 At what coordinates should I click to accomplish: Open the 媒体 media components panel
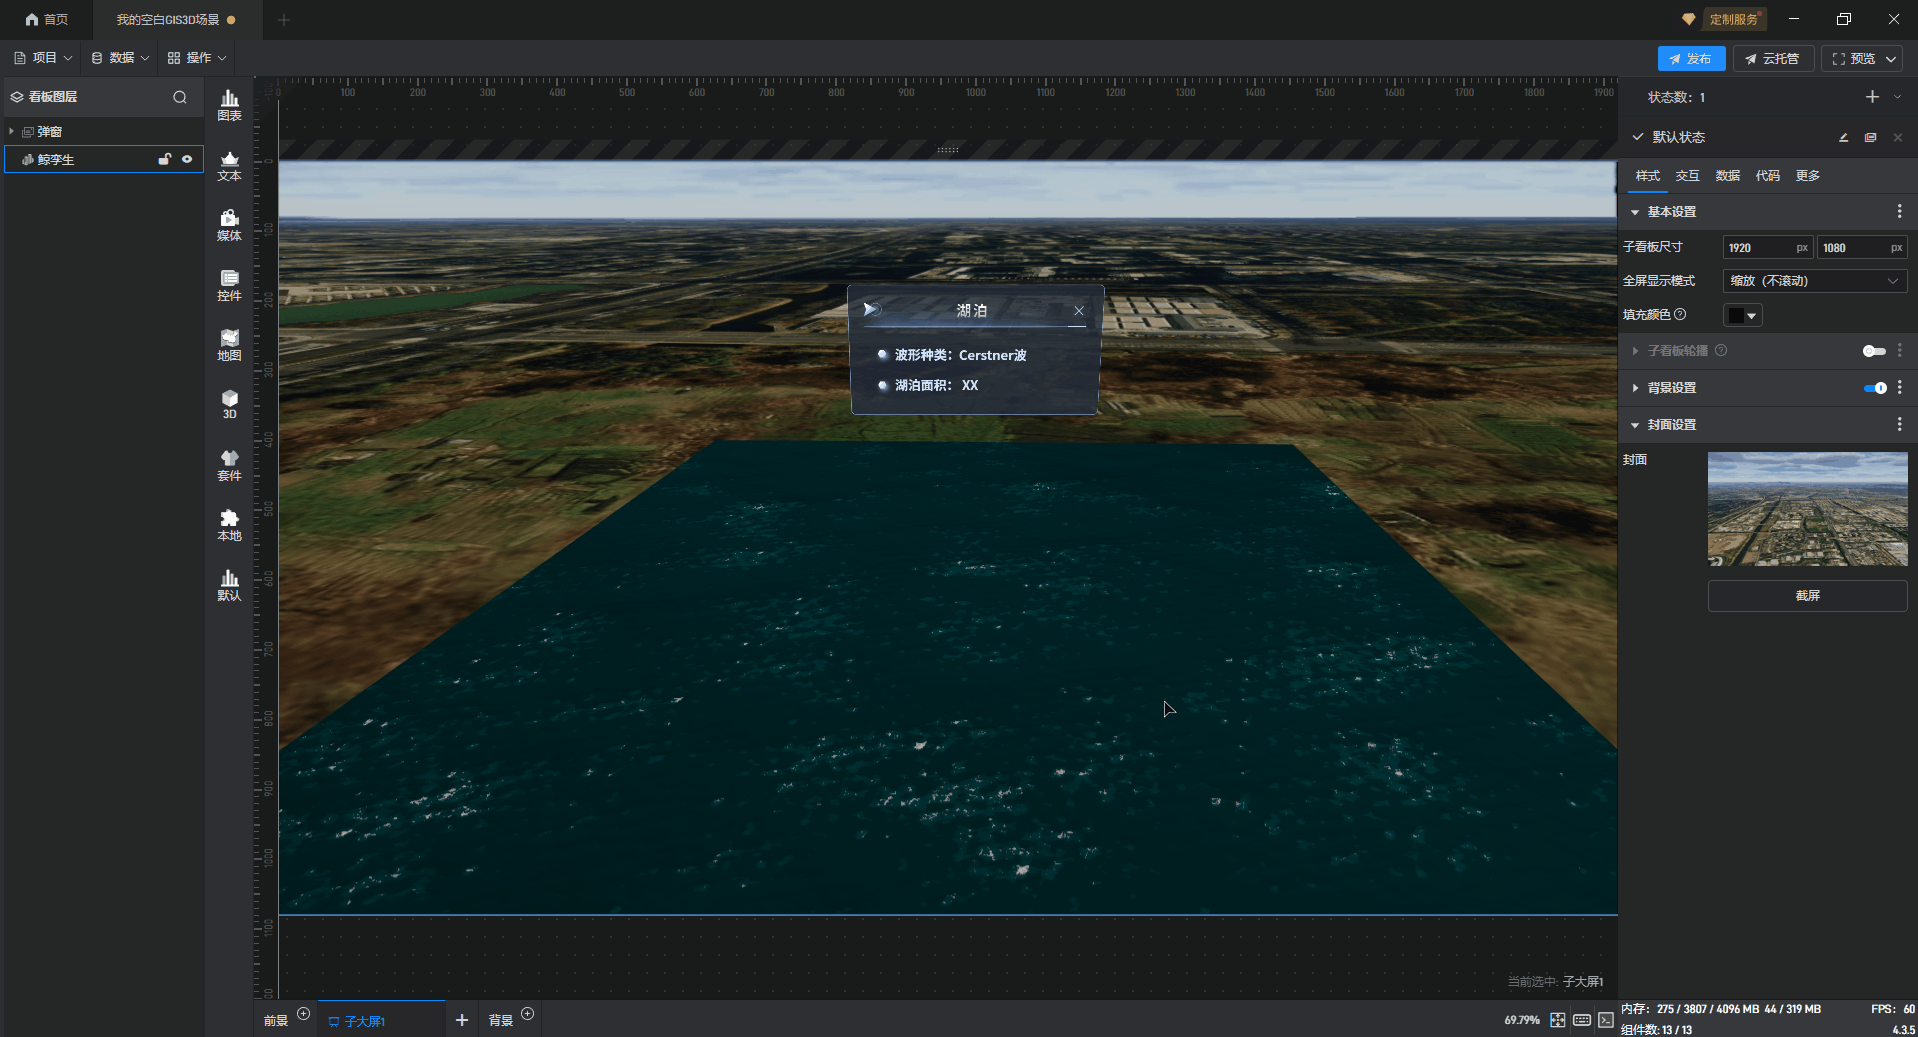[229, 225]
